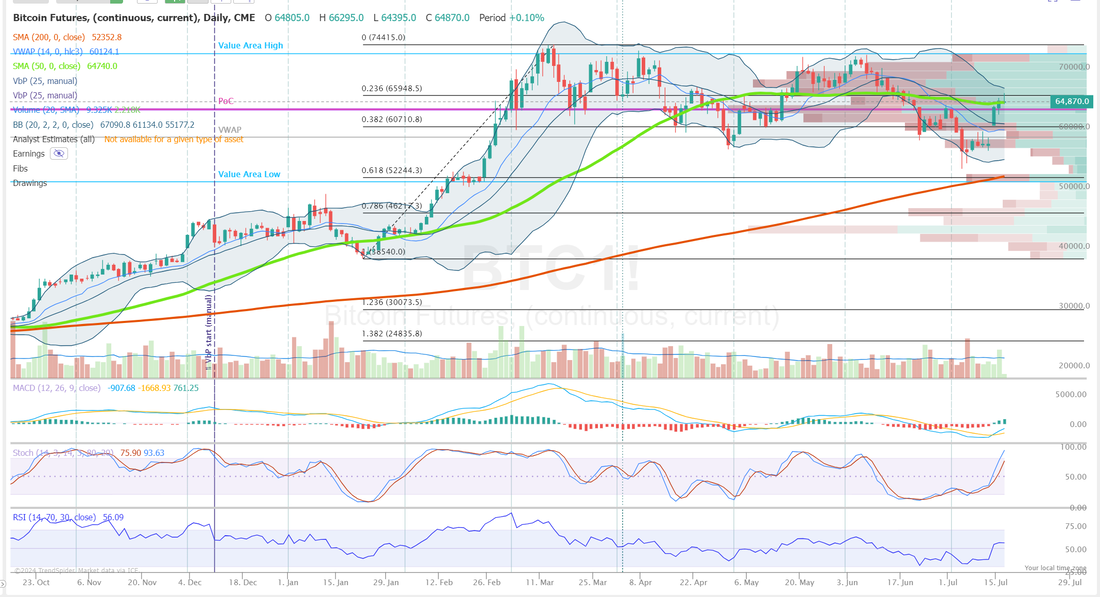Click the Your local time zone text

pyautogui.click(x=1055, y=568)
